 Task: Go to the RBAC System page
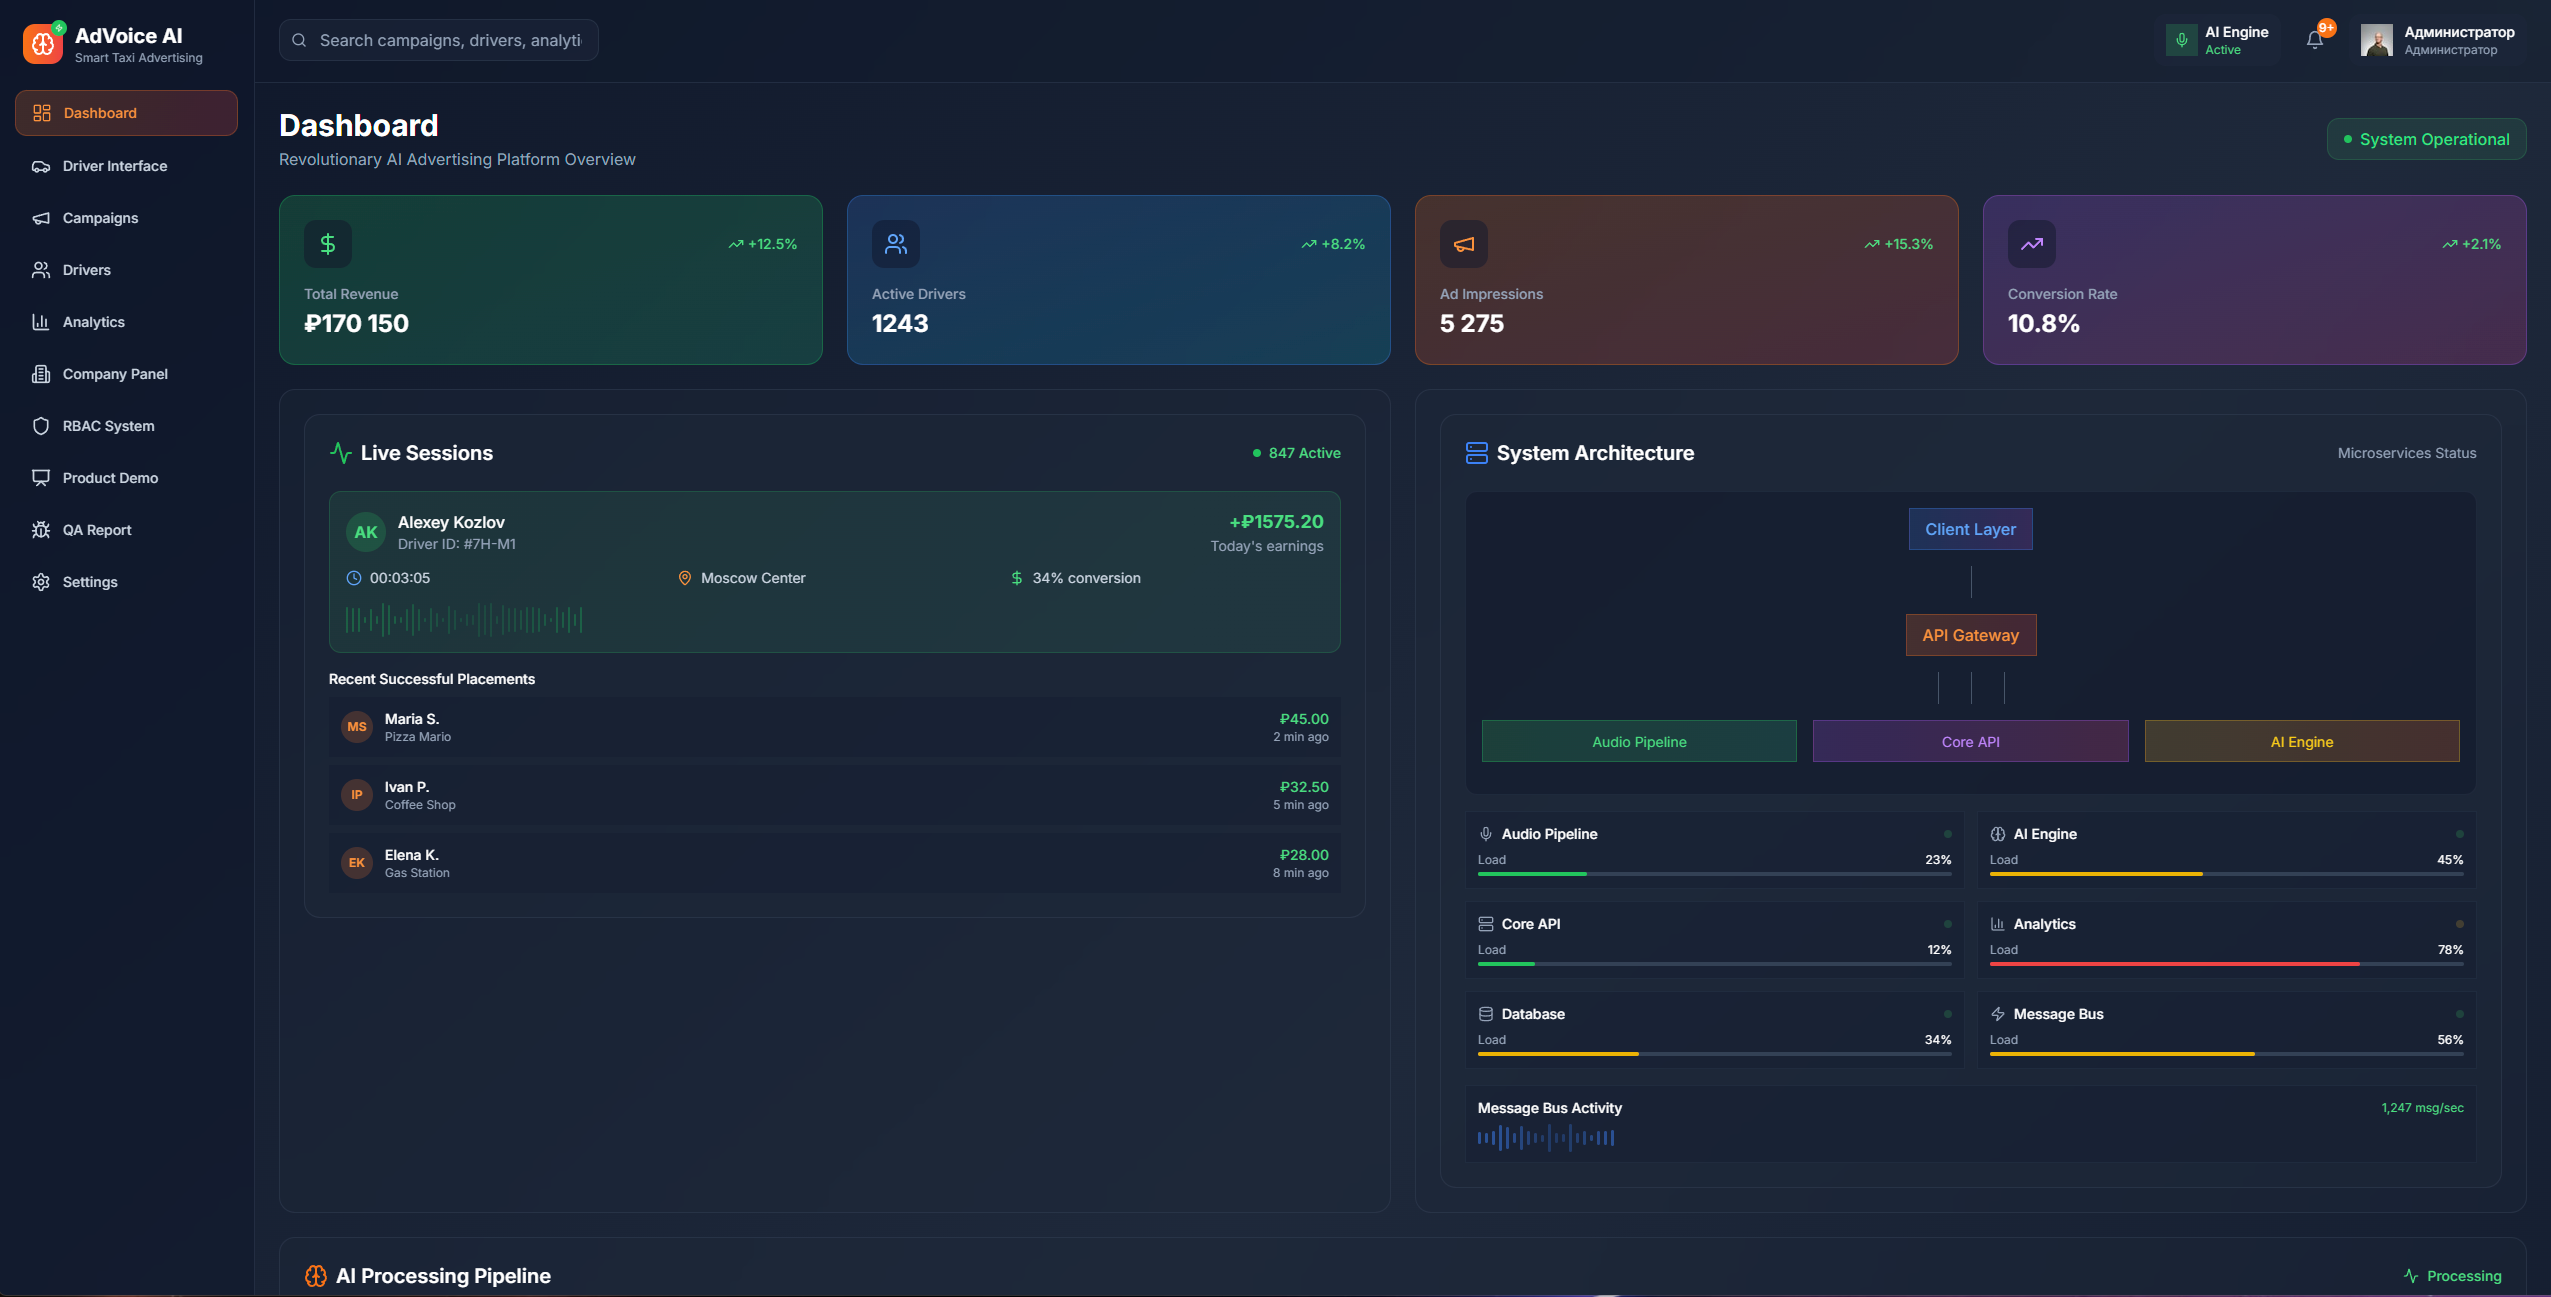108,426
